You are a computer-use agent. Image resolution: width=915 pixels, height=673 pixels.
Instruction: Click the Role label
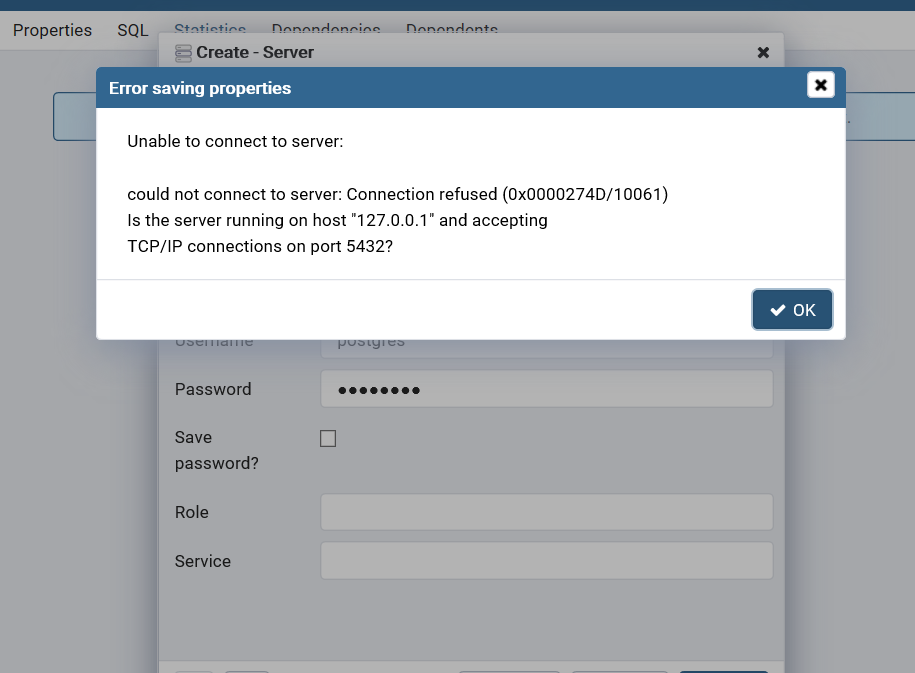[x=191, y=512]
